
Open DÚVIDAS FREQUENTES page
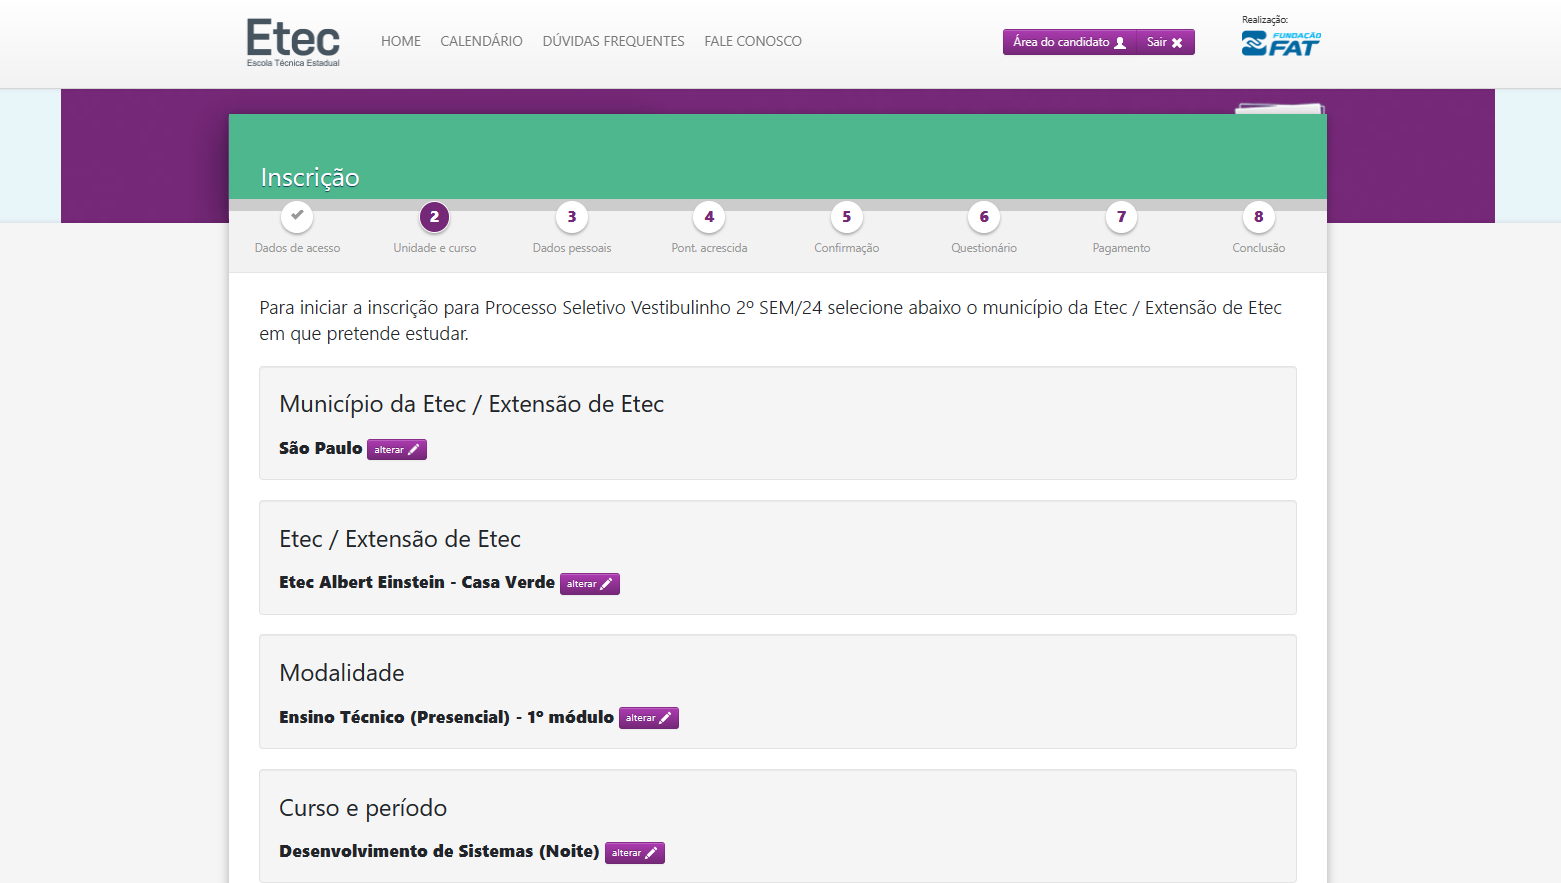click(613, 41)
